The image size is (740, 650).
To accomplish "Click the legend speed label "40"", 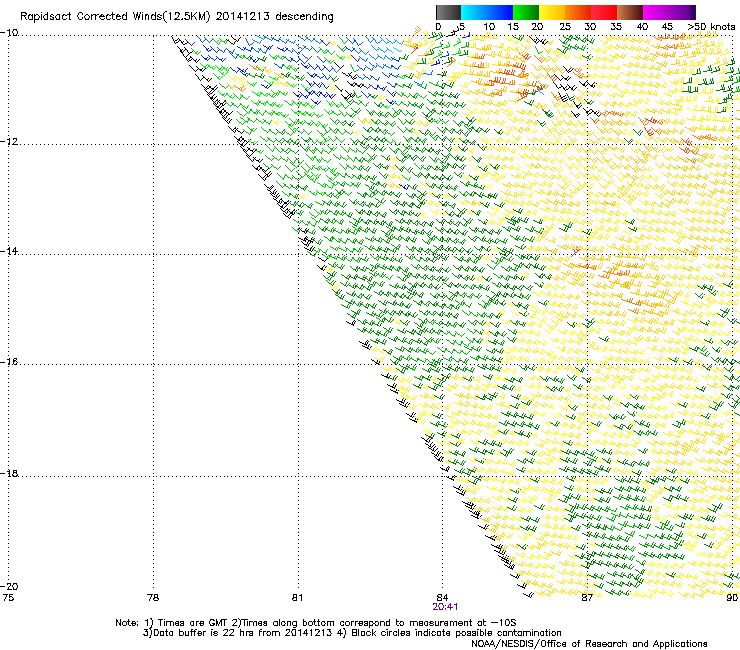I will pos(642,27).
